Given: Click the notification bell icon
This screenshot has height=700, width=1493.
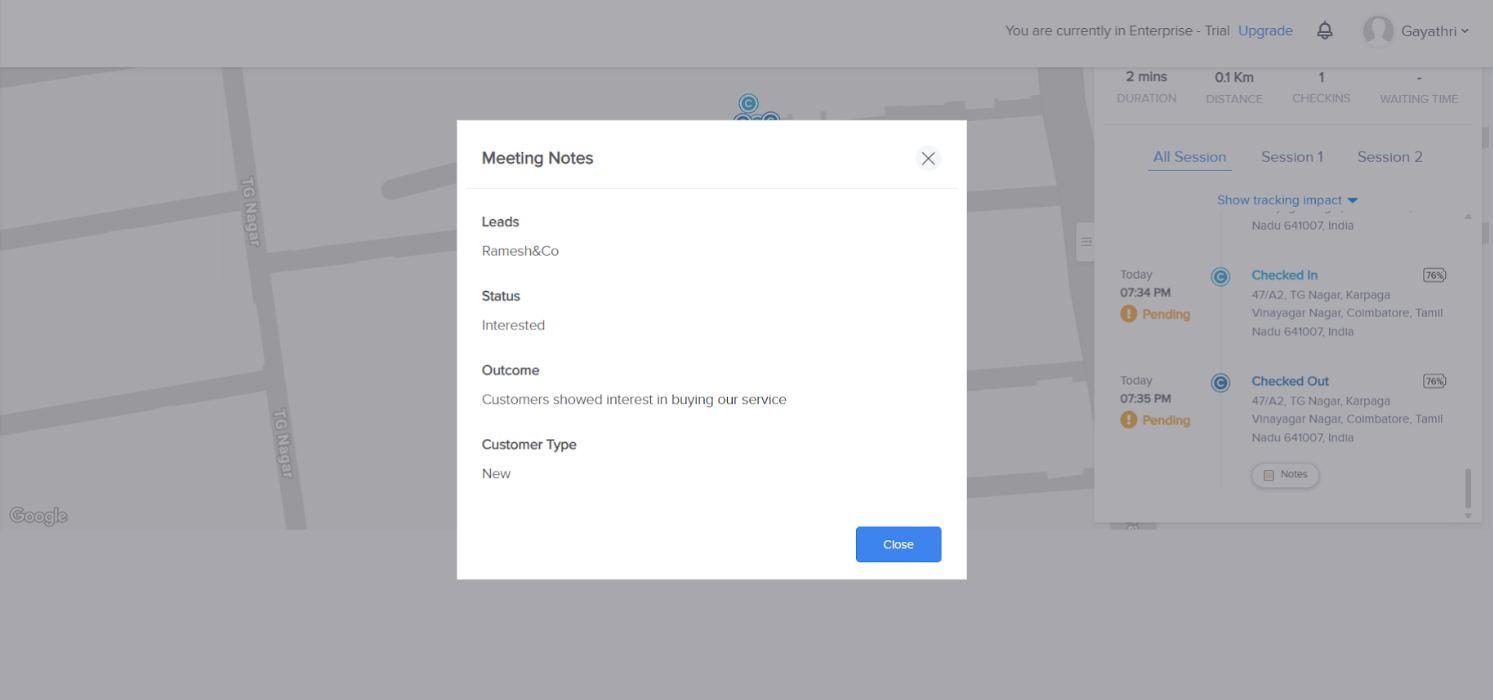Looking at the screenshot, I should click(x=1324, y=31).
